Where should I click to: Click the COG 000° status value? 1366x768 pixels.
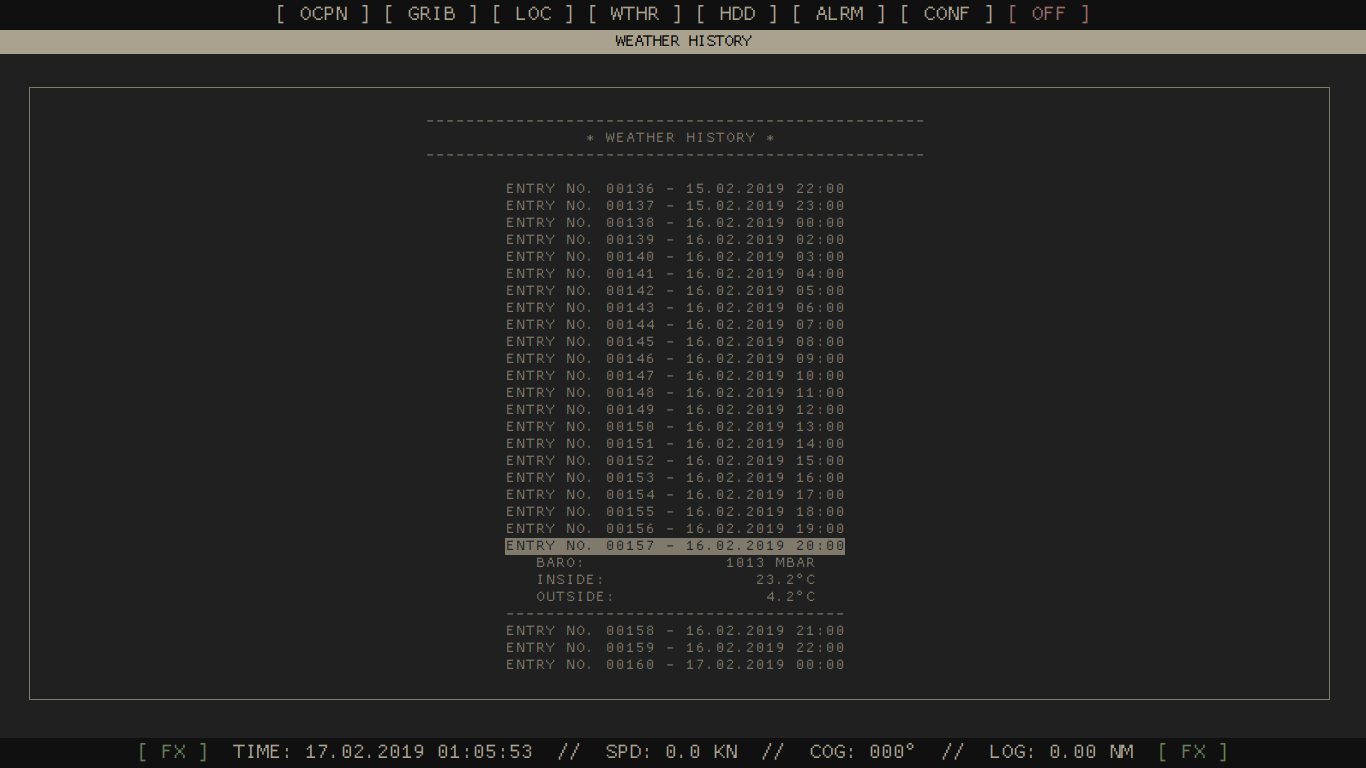click(862, 751)
